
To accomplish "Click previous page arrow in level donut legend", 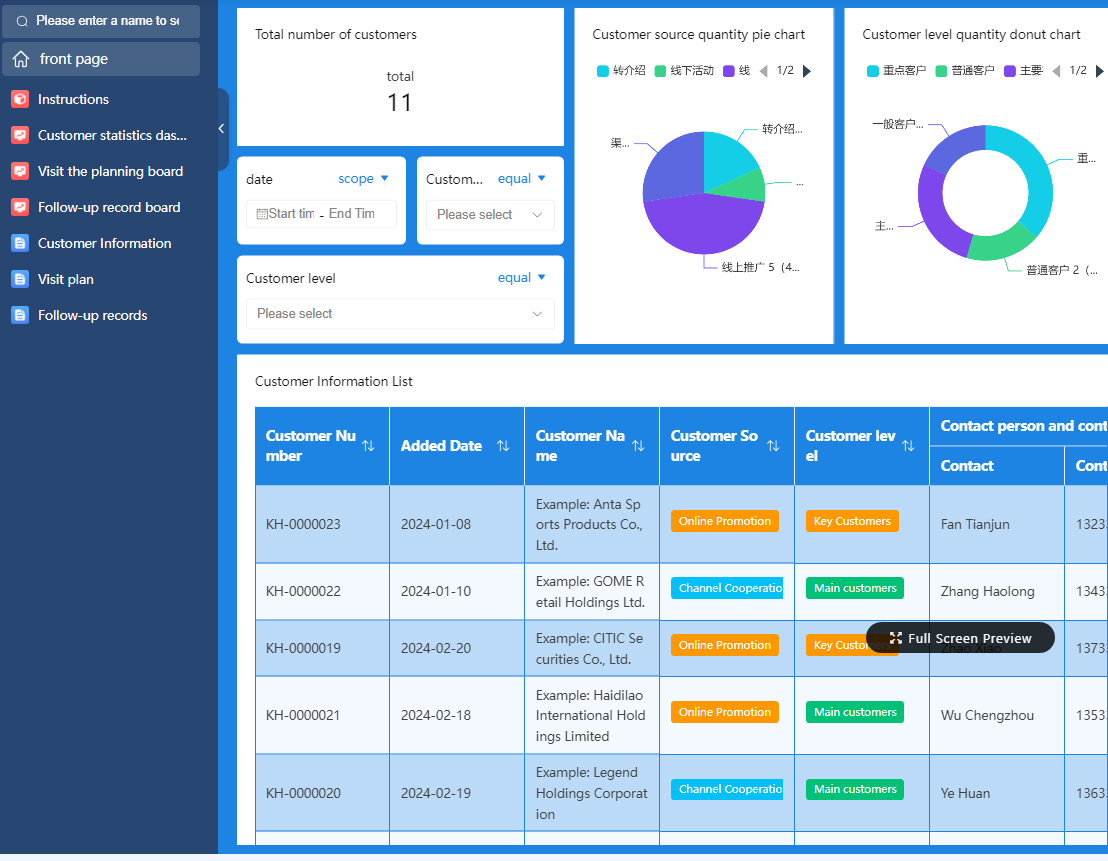I will (x=1056, y=71).
